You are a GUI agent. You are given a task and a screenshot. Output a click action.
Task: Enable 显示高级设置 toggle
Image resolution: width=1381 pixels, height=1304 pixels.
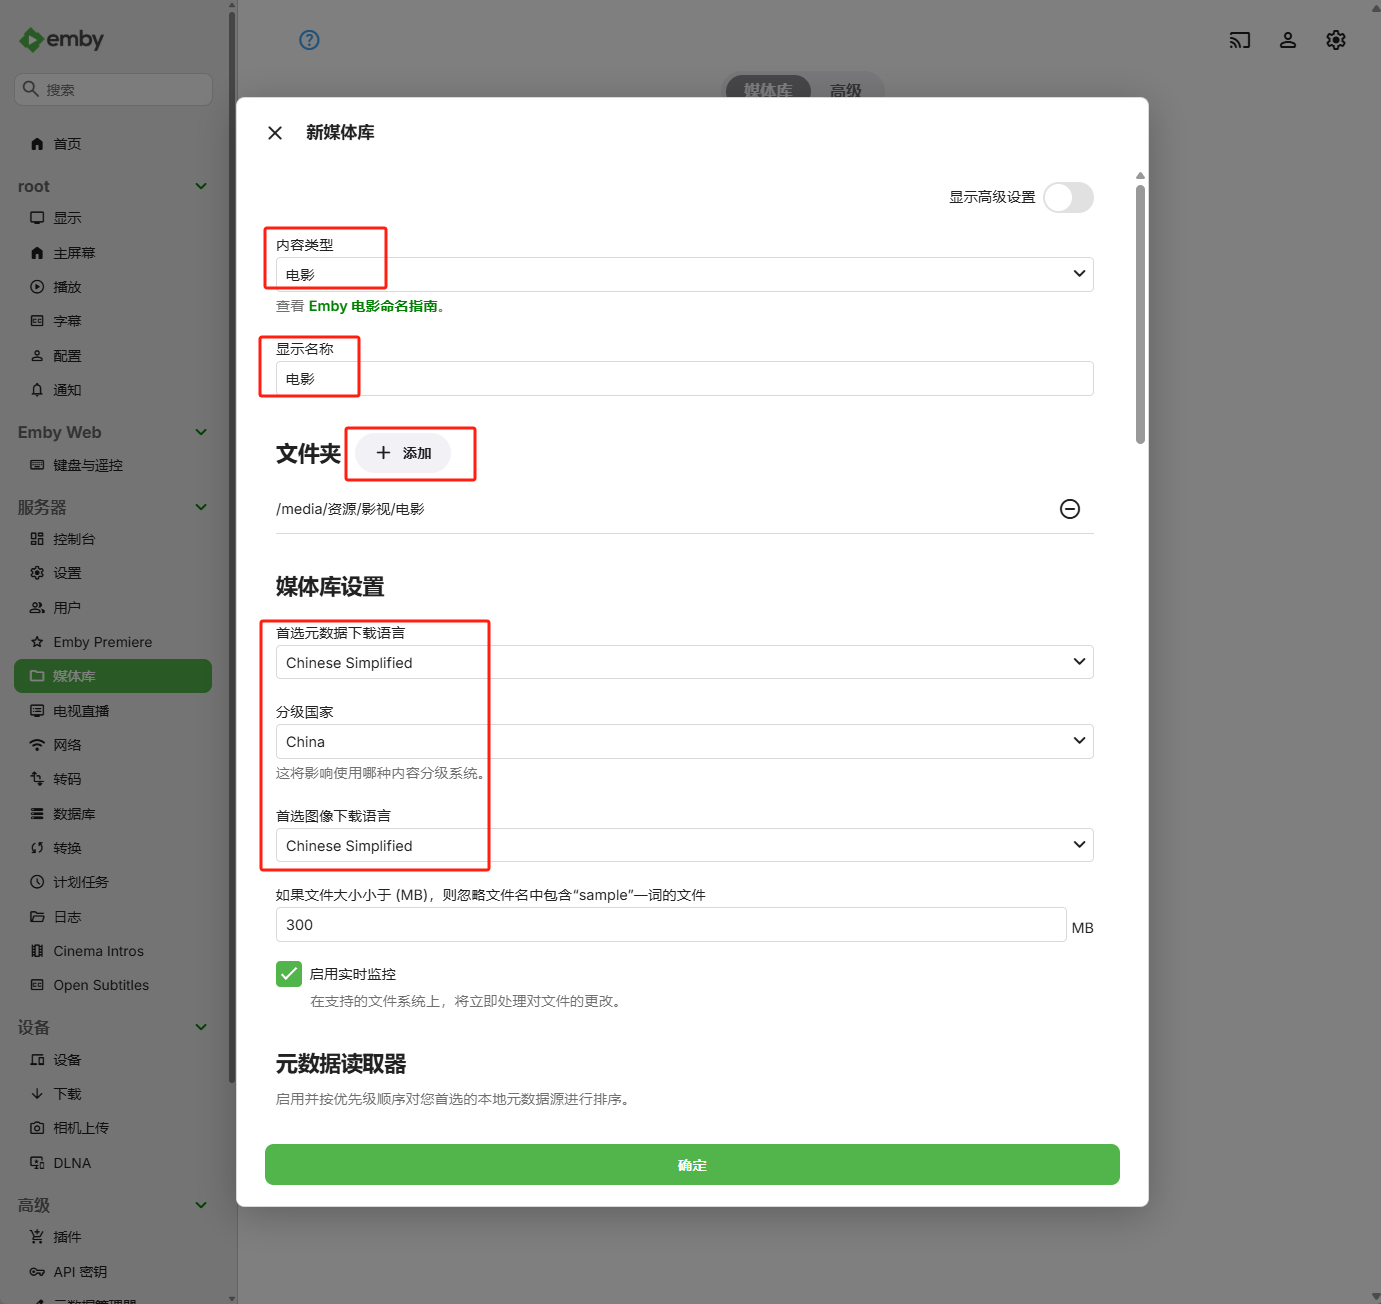(1067, 197)
